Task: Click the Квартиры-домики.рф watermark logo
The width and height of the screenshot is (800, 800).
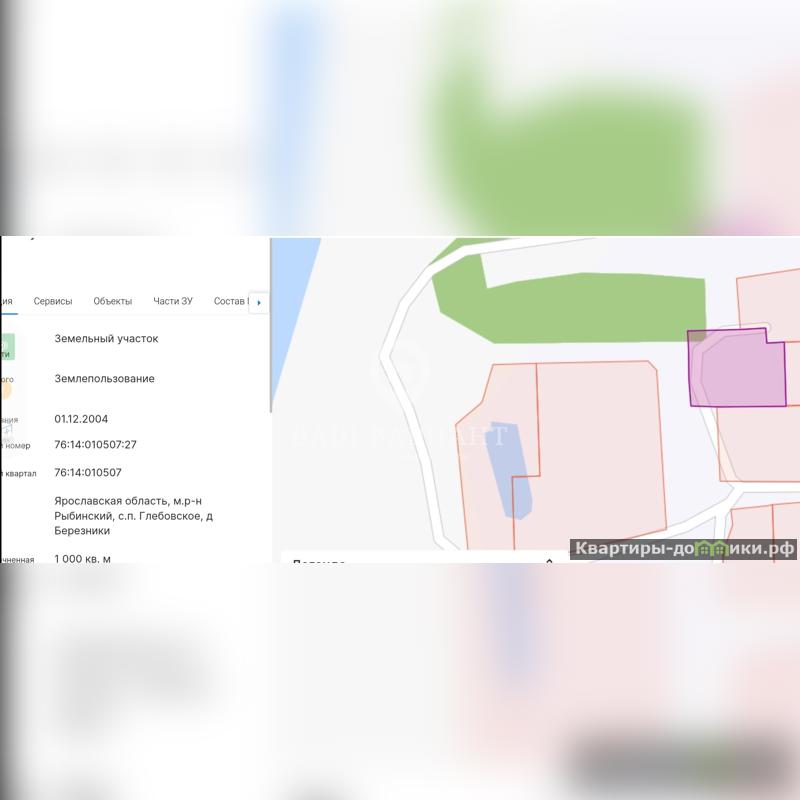Action: click(x=684, y=549)
